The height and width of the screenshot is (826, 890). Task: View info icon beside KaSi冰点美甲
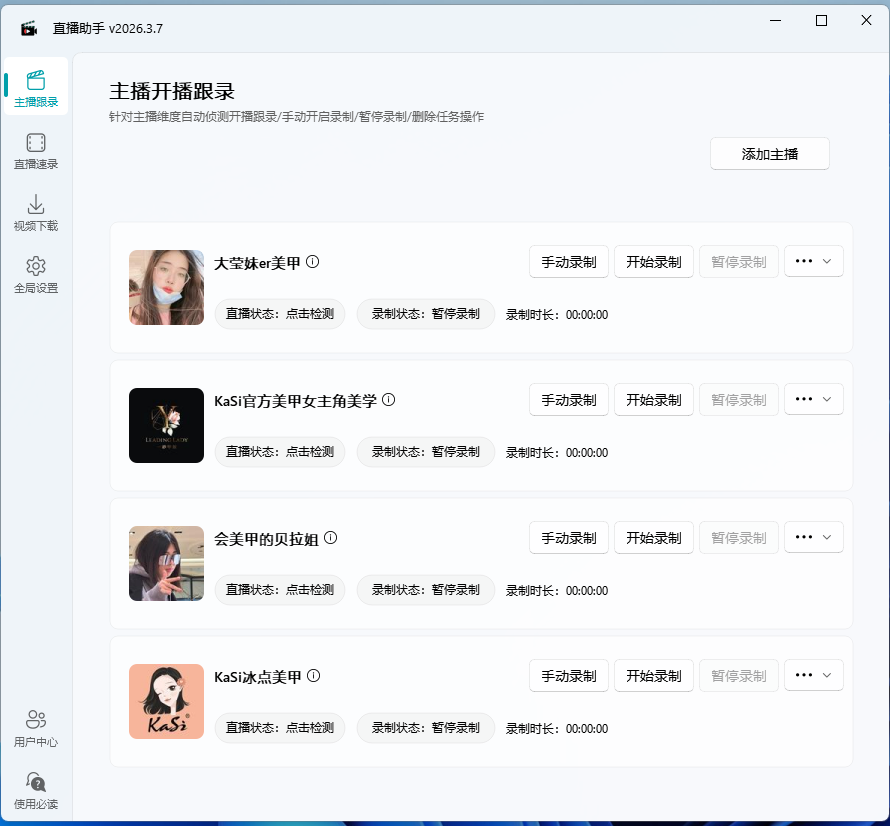coord(313,675)
